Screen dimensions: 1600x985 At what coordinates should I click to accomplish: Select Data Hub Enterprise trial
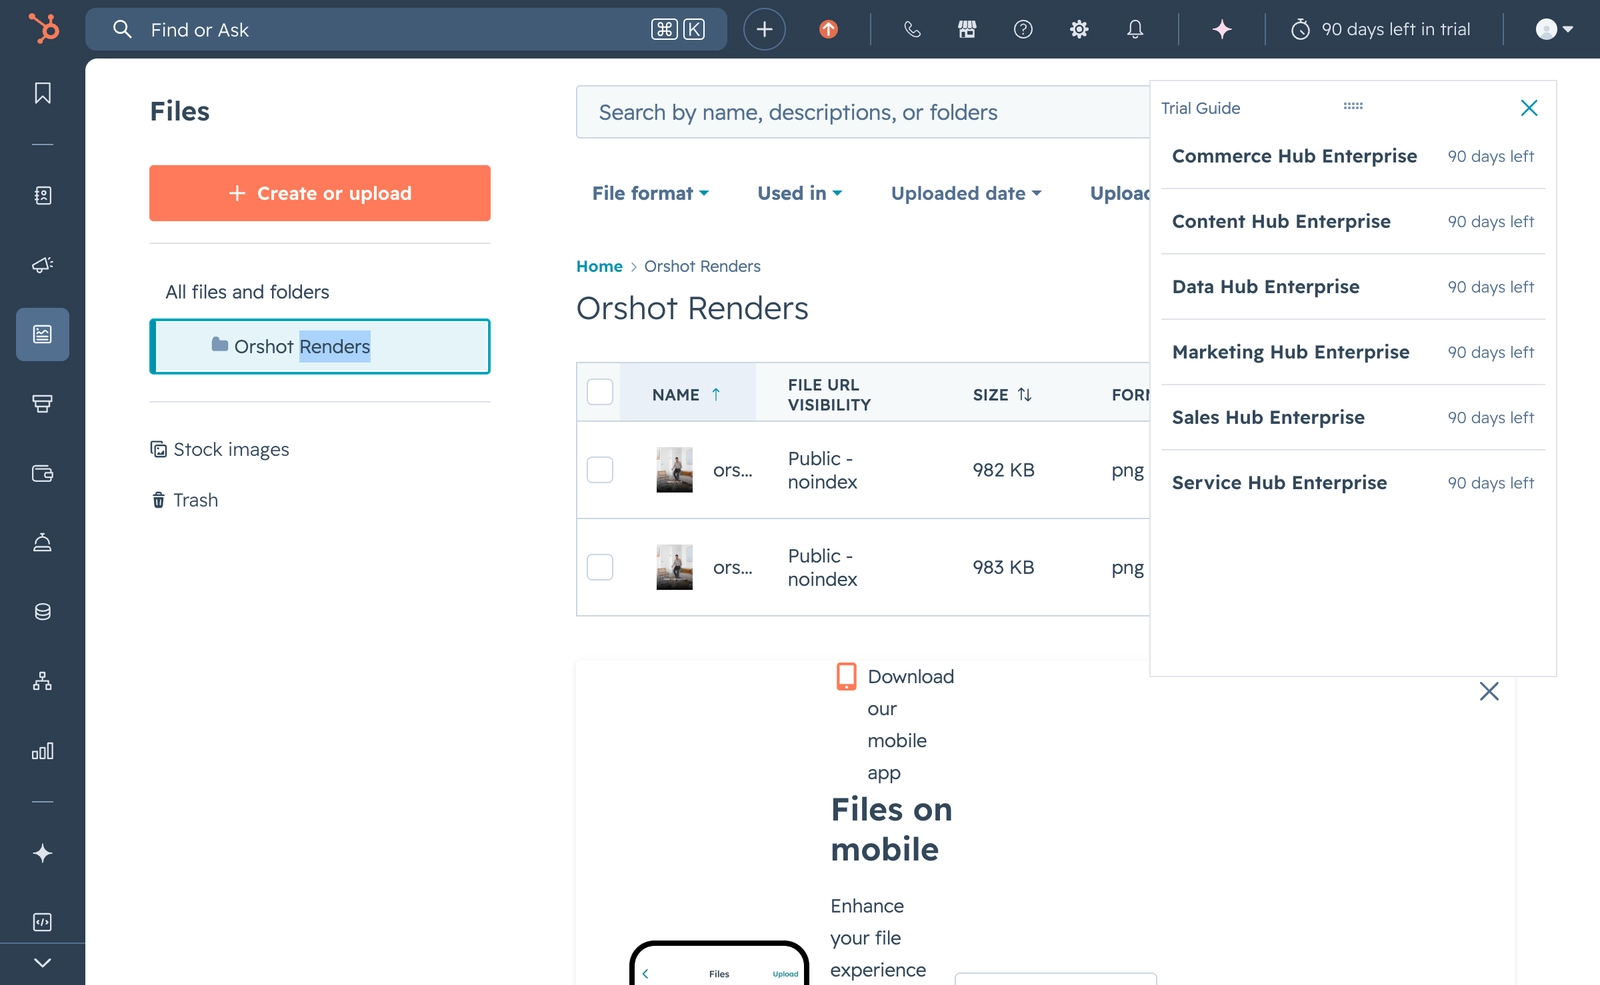(1353, 287)
